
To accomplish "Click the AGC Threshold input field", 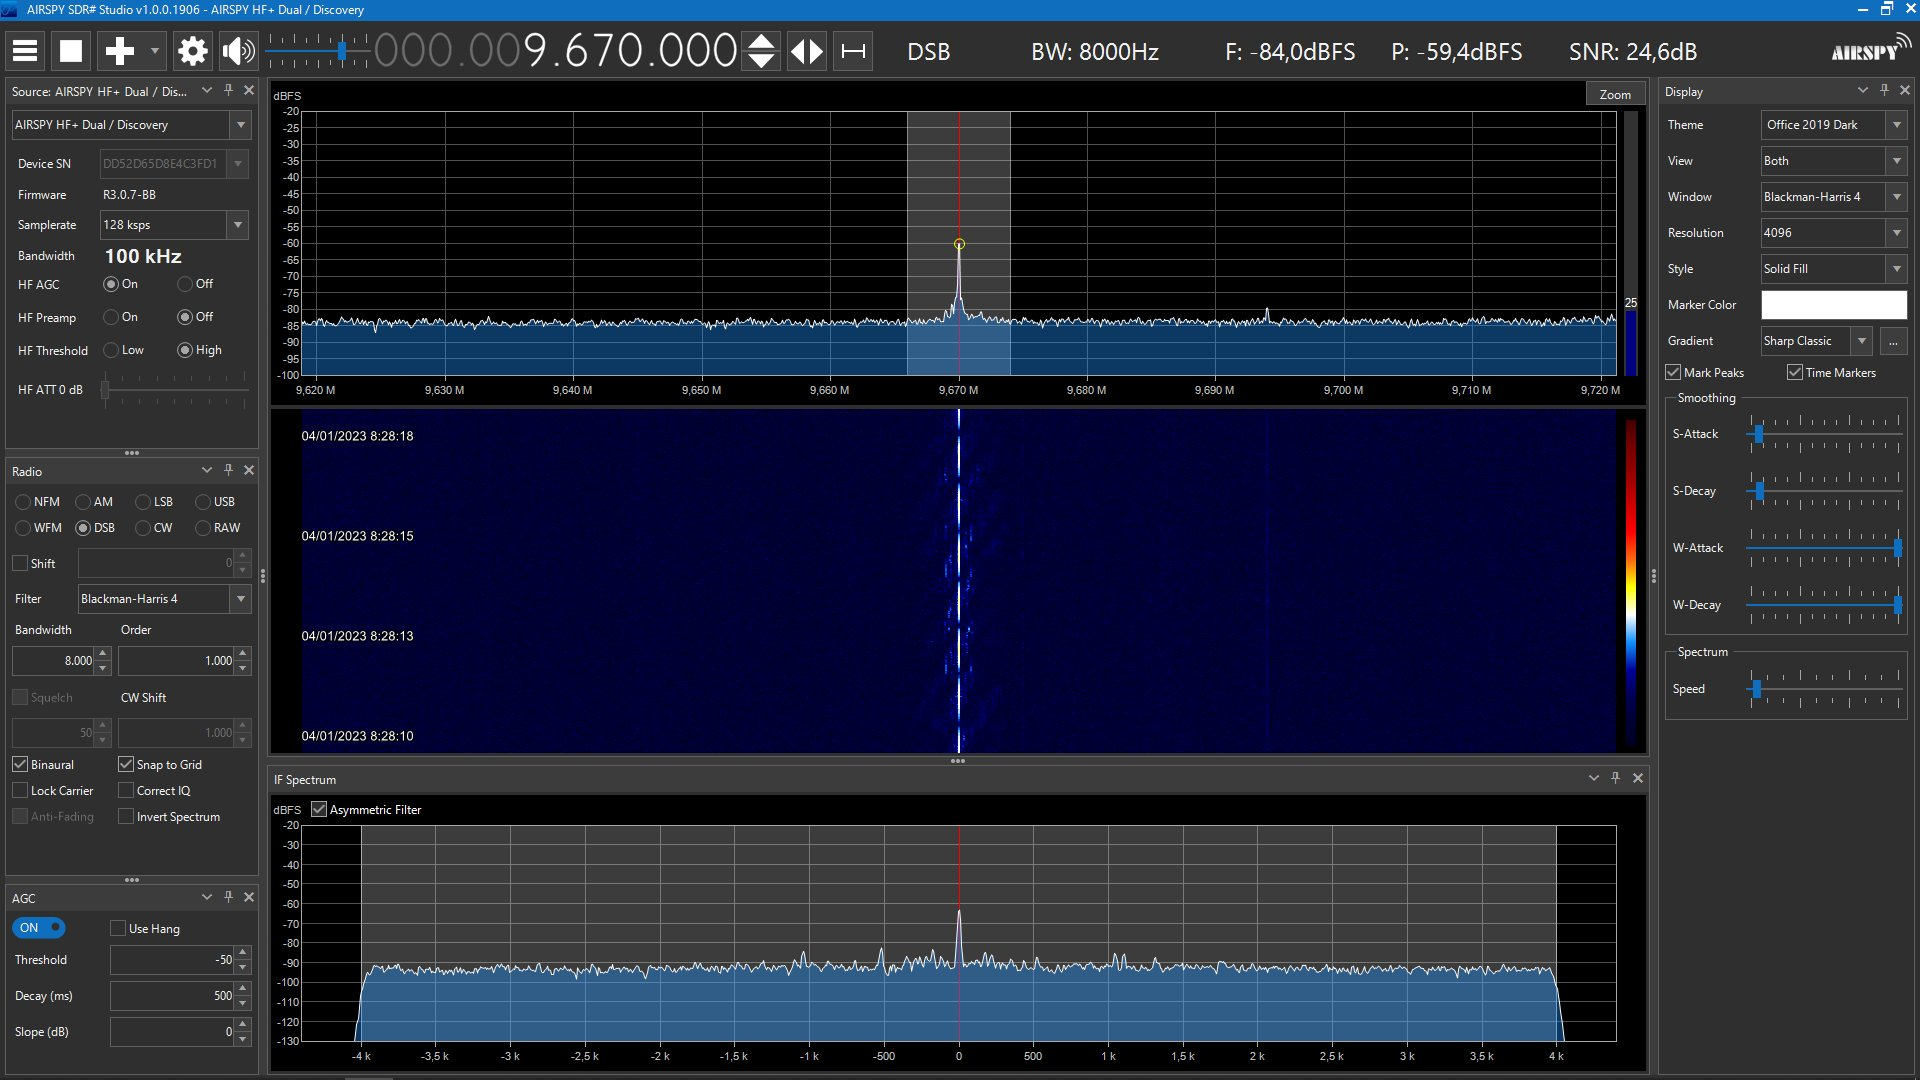I will tap(172, 960).
